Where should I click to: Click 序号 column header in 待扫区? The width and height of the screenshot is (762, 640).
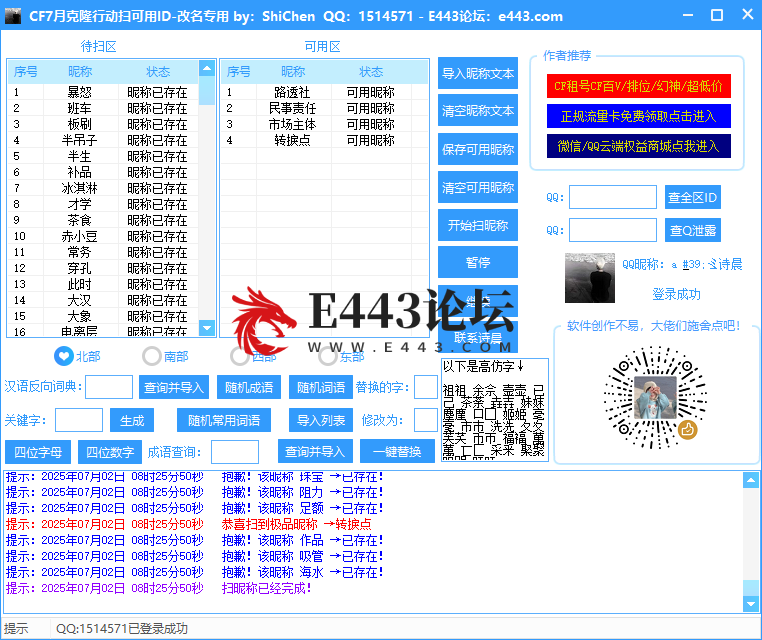tap(26, 72)
